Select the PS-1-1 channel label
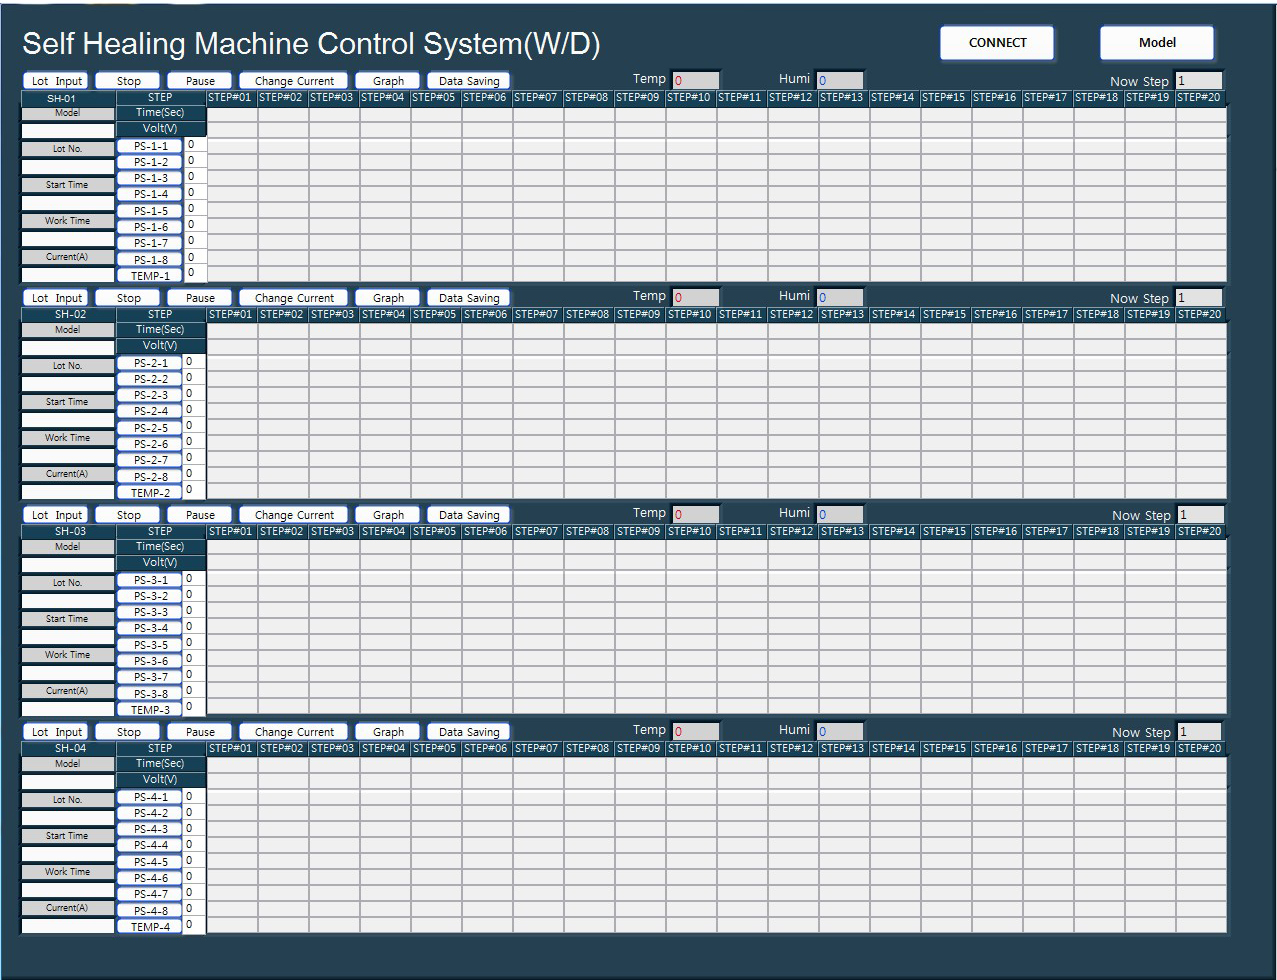 tap(151, 146)
